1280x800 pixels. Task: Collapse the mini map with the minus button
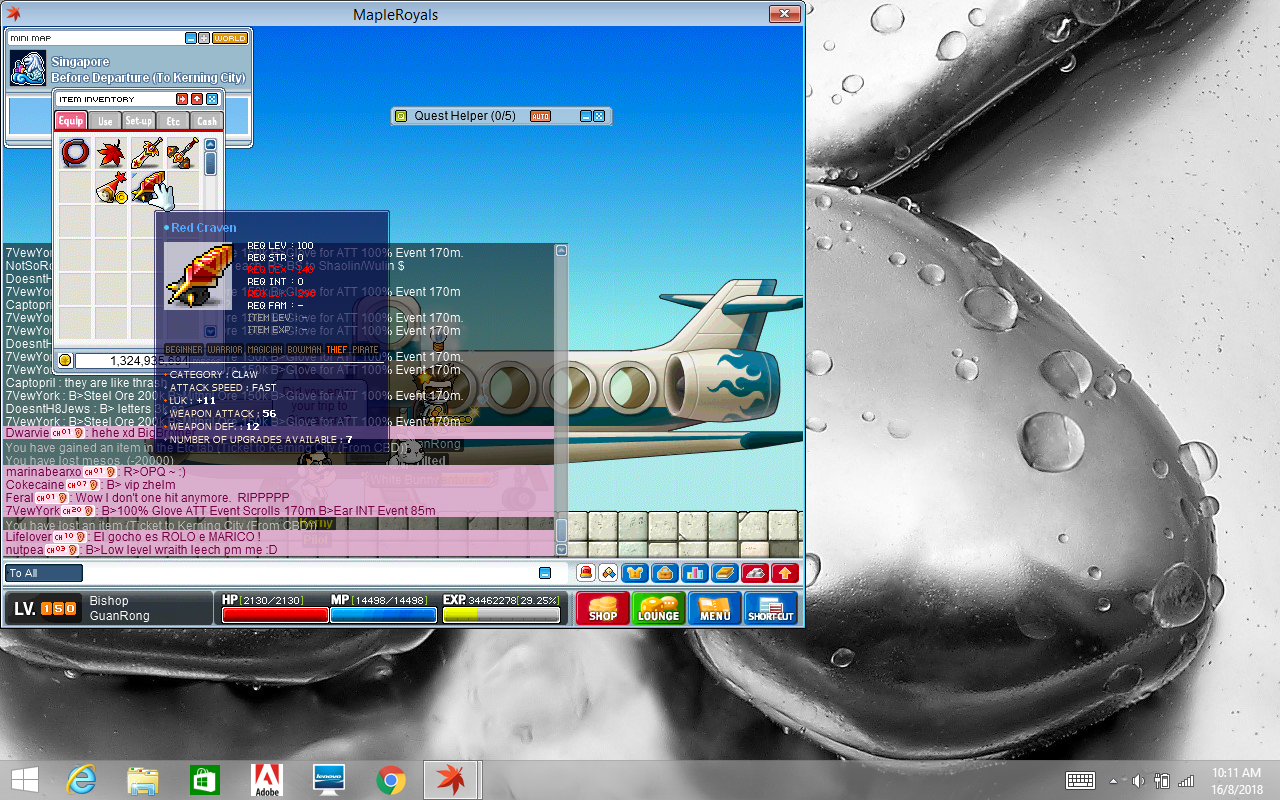pyautogui.click(x=191, y=38)
